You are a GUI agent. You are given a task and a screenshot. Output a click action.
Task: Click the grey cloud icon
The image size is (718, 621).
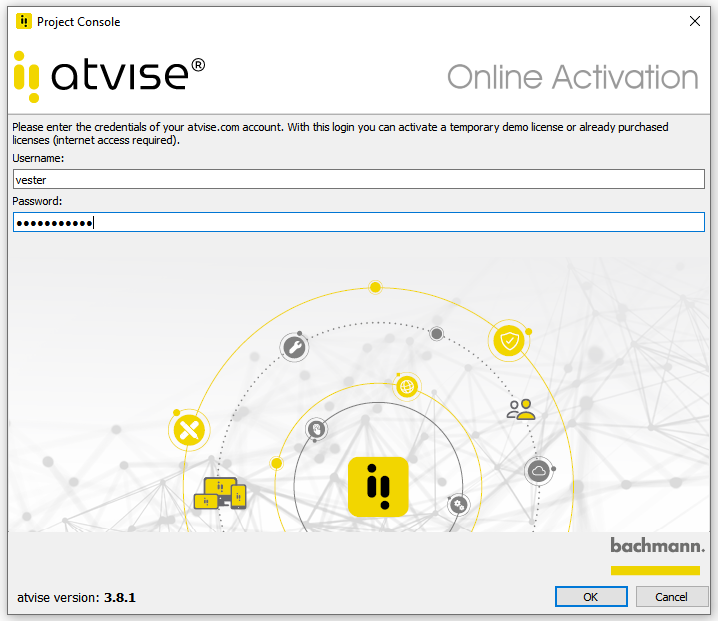coord(538,470)
